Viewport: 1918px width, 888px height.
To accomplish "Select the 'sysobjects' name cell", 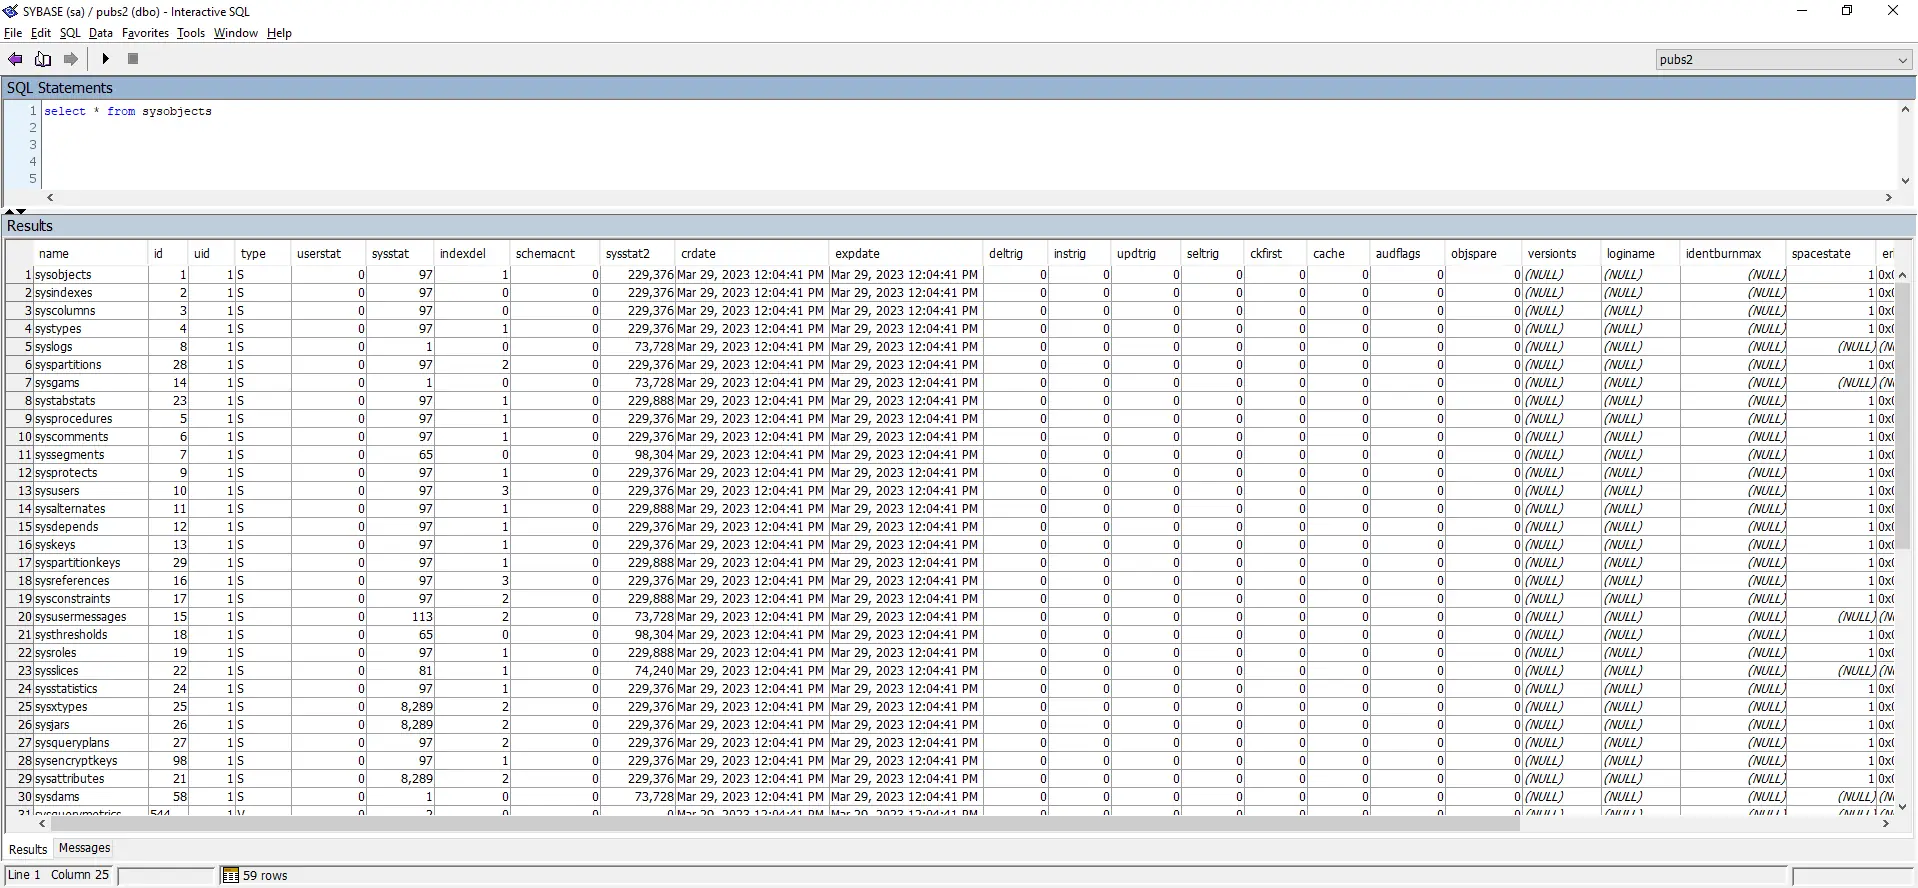I will [91, 275].
